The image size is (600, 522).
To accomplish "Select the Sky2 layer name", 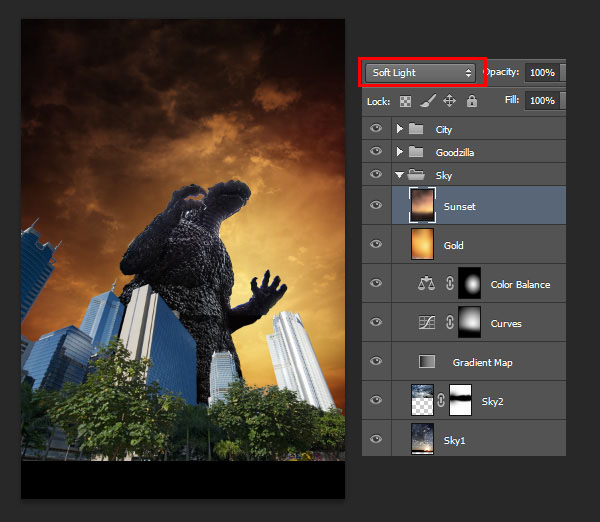I will tap(492, 401).
